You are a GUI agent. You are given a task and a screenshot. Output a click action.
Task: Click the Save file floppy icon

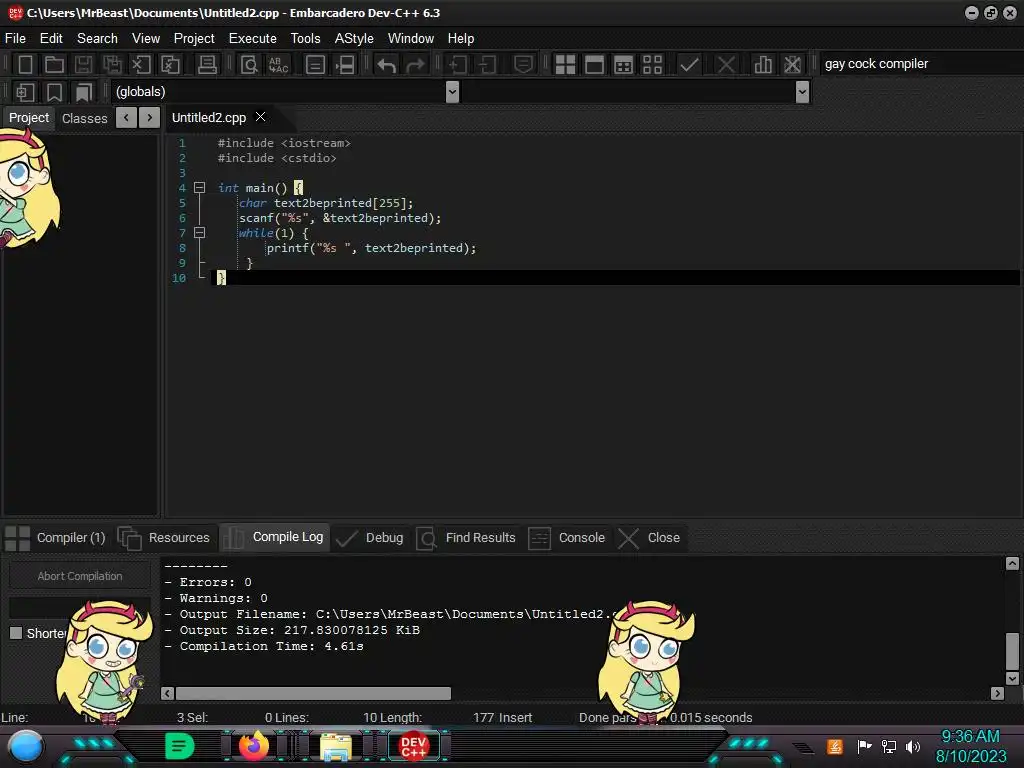(83, 65)
